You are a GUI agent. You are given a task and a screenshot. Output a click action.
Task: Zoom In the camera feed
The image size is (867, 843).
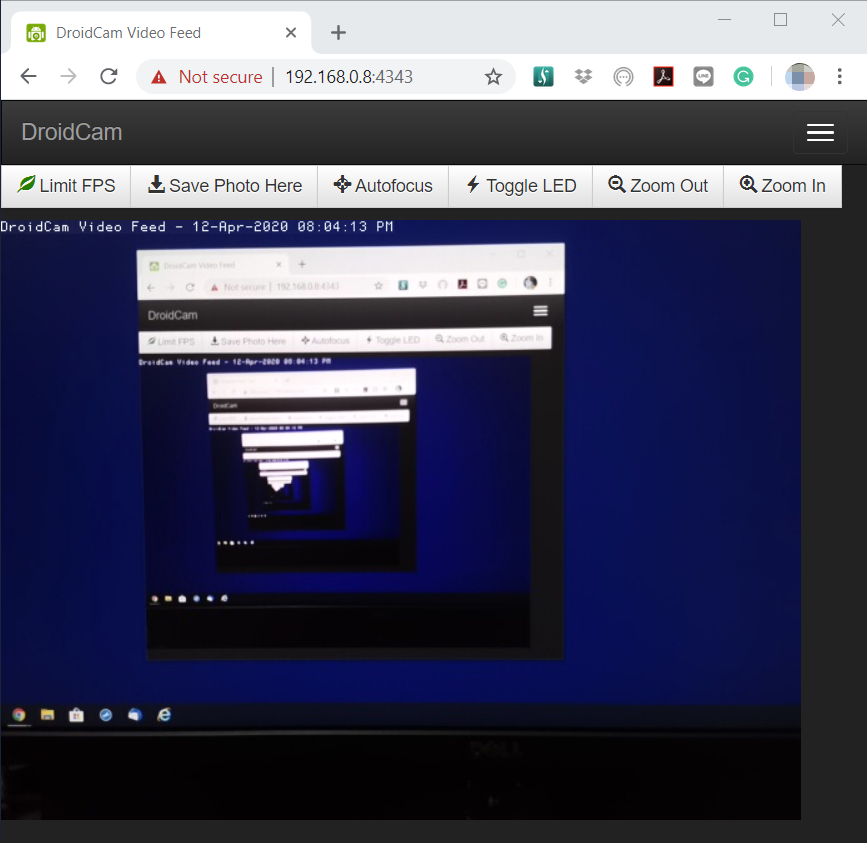tap(782, 186)
